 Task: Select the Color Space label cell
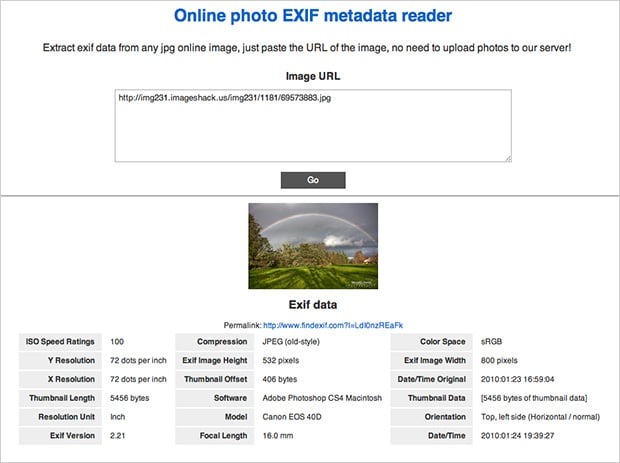[x=442, y=341]
